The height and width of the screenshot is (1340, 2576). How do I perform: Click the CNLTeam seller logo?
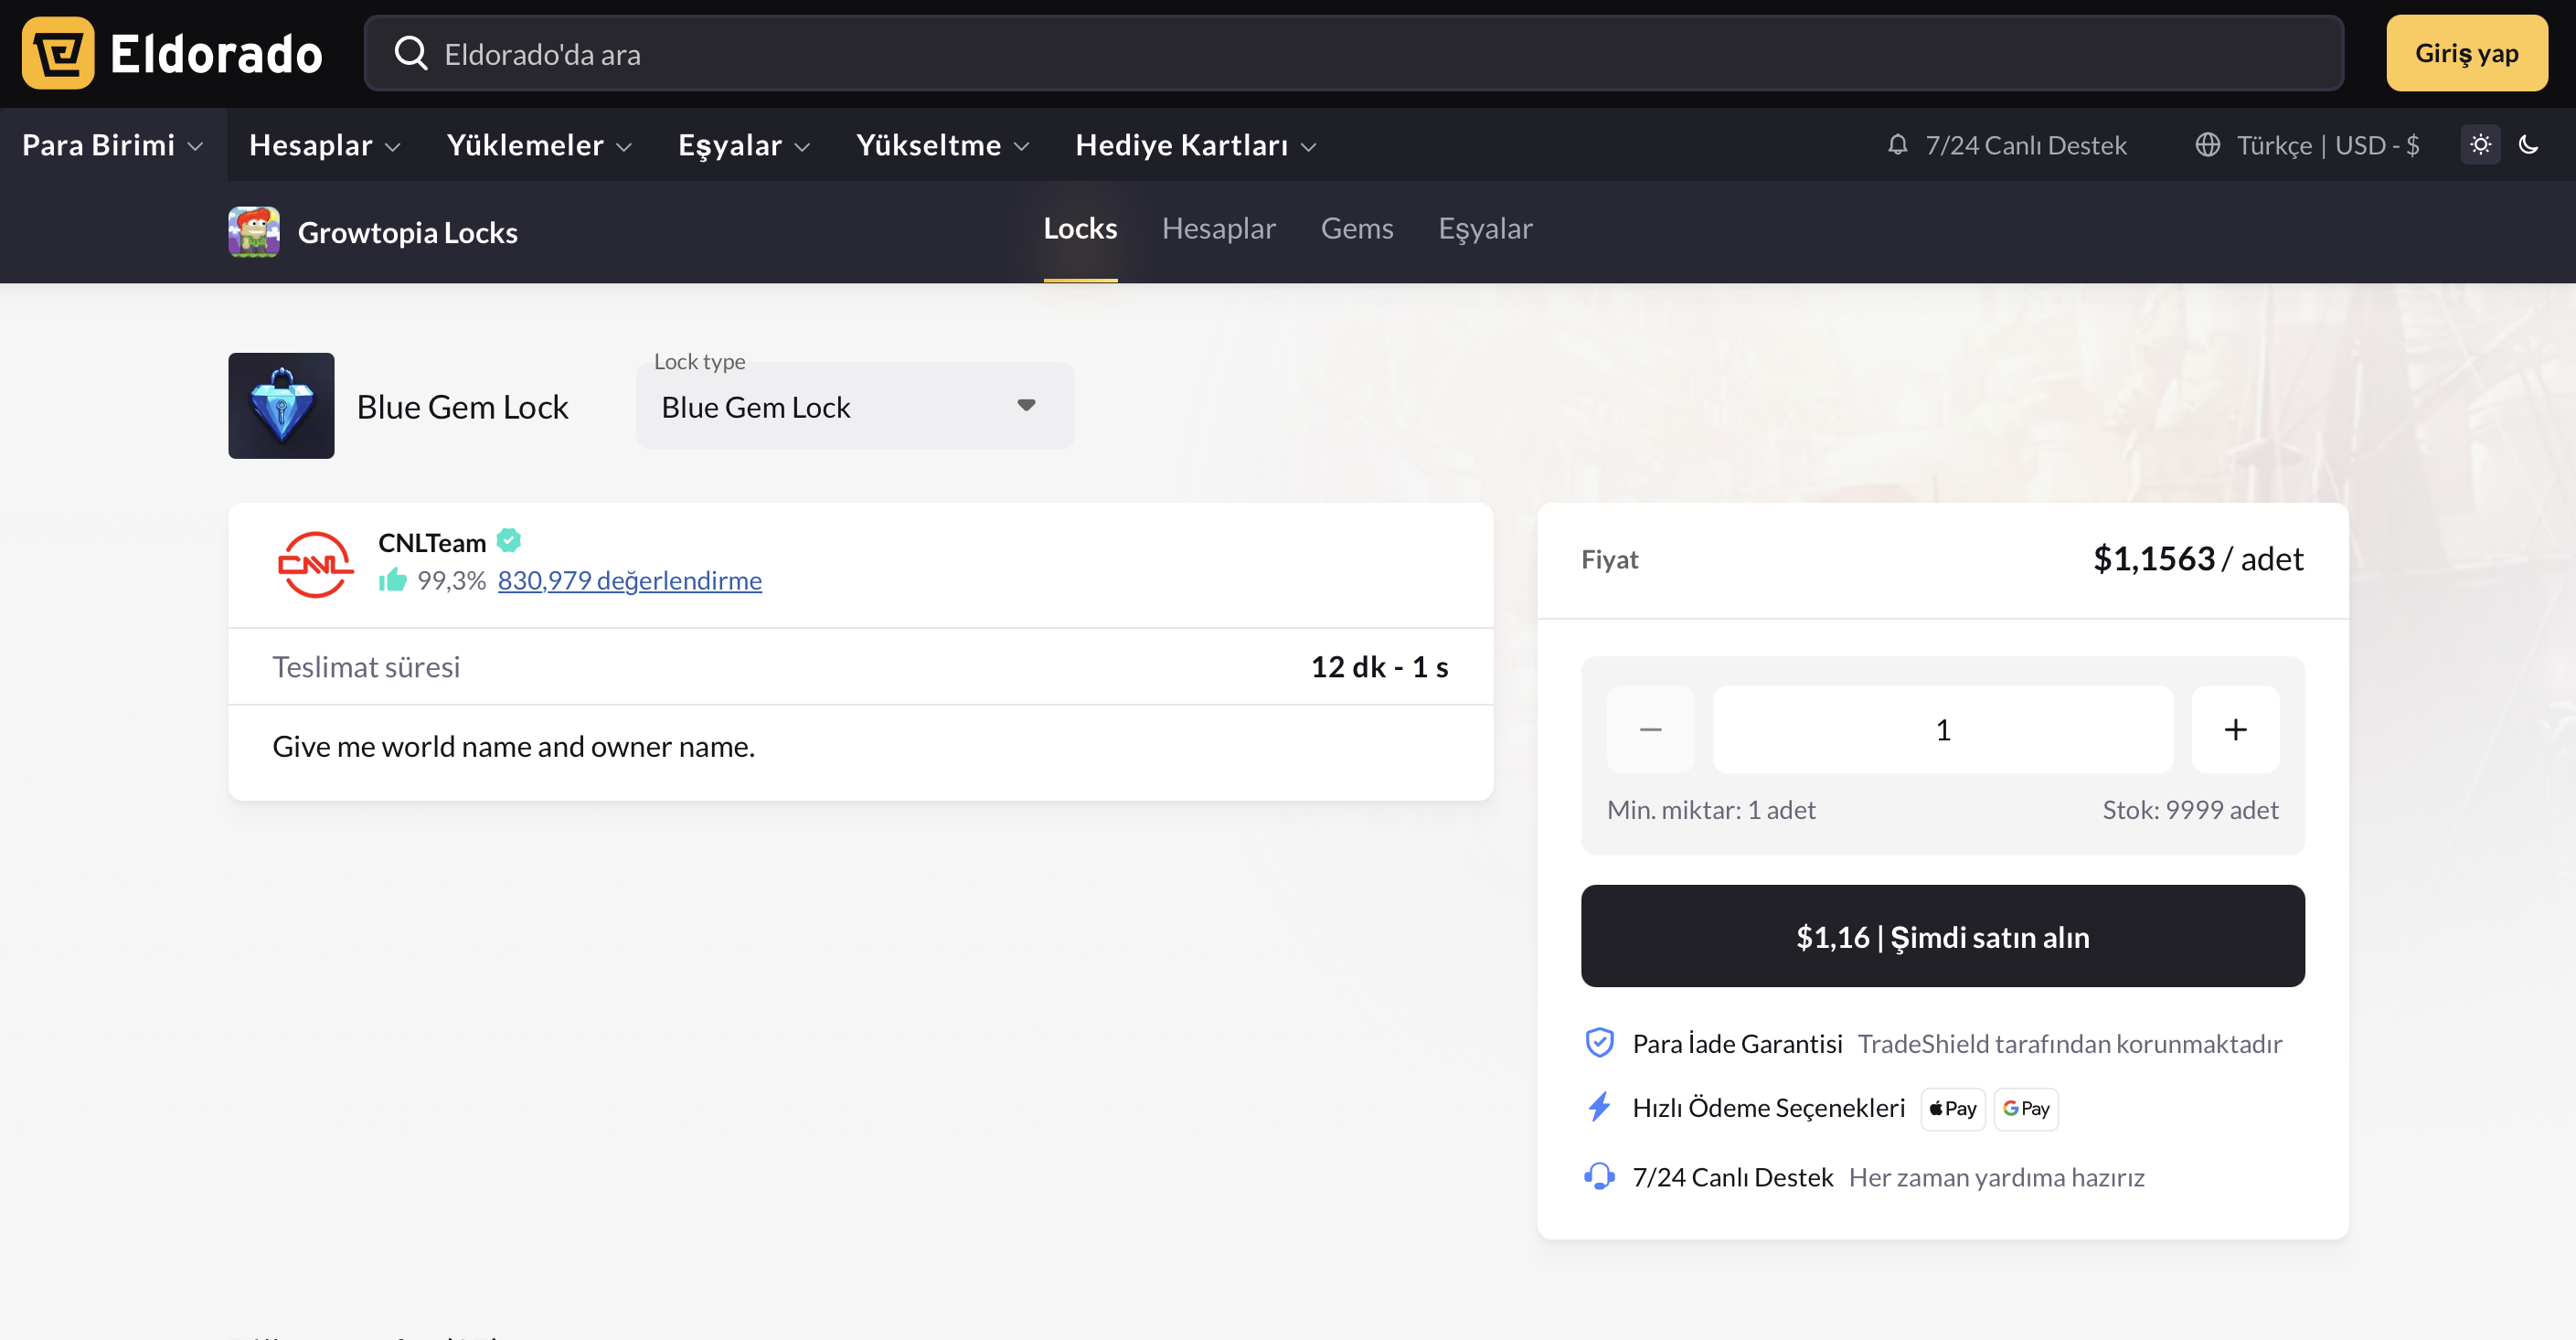click(315, 564)
